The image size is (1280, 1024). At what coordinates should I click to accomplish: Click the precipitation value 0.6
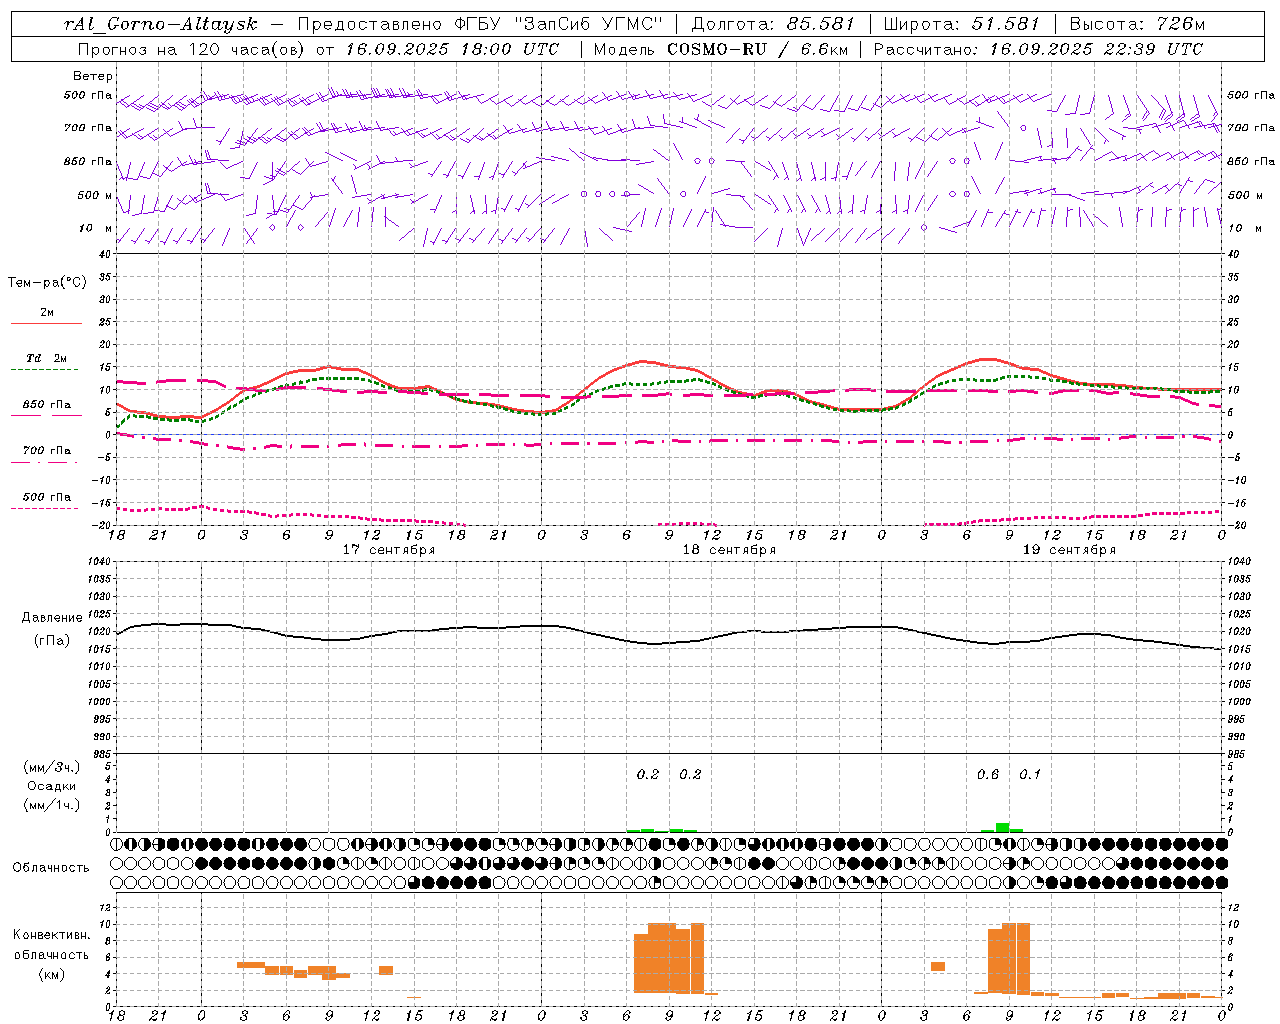point(988,774)
